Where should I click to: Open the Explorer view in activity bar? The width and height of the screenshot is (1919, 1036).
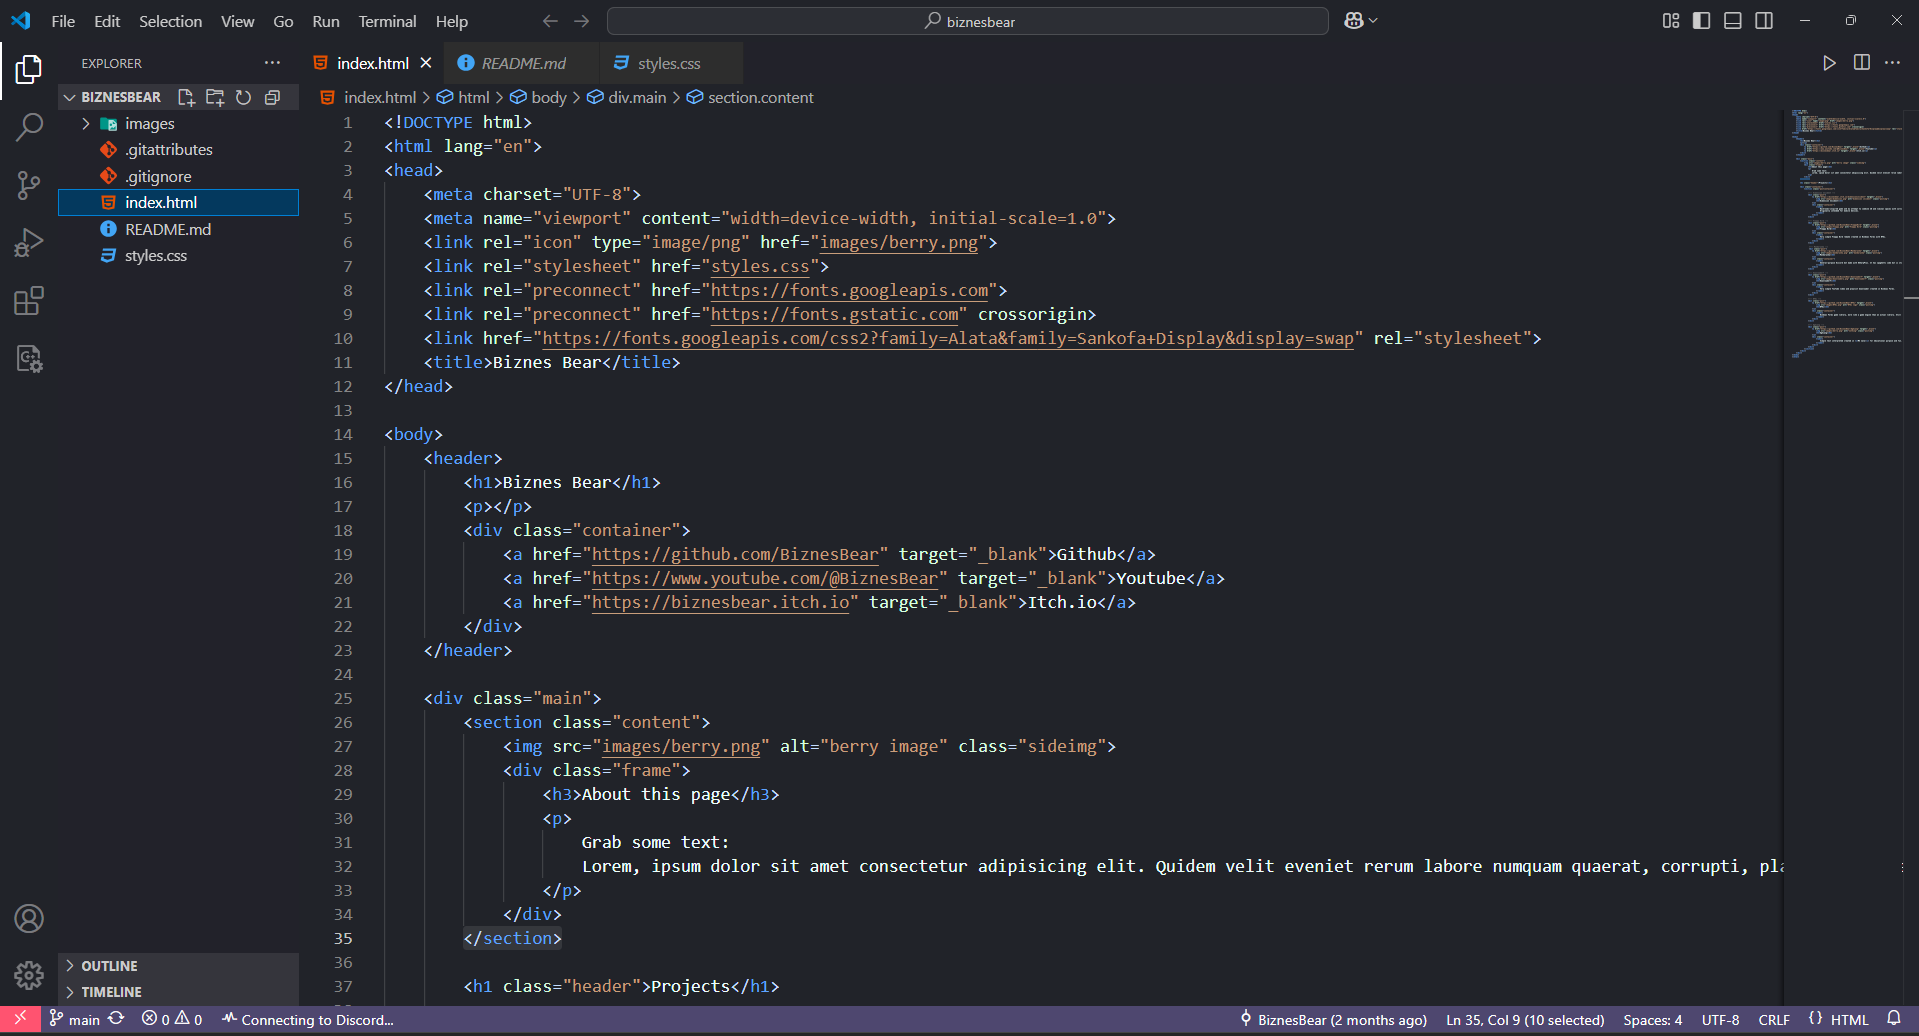[29, 69]
